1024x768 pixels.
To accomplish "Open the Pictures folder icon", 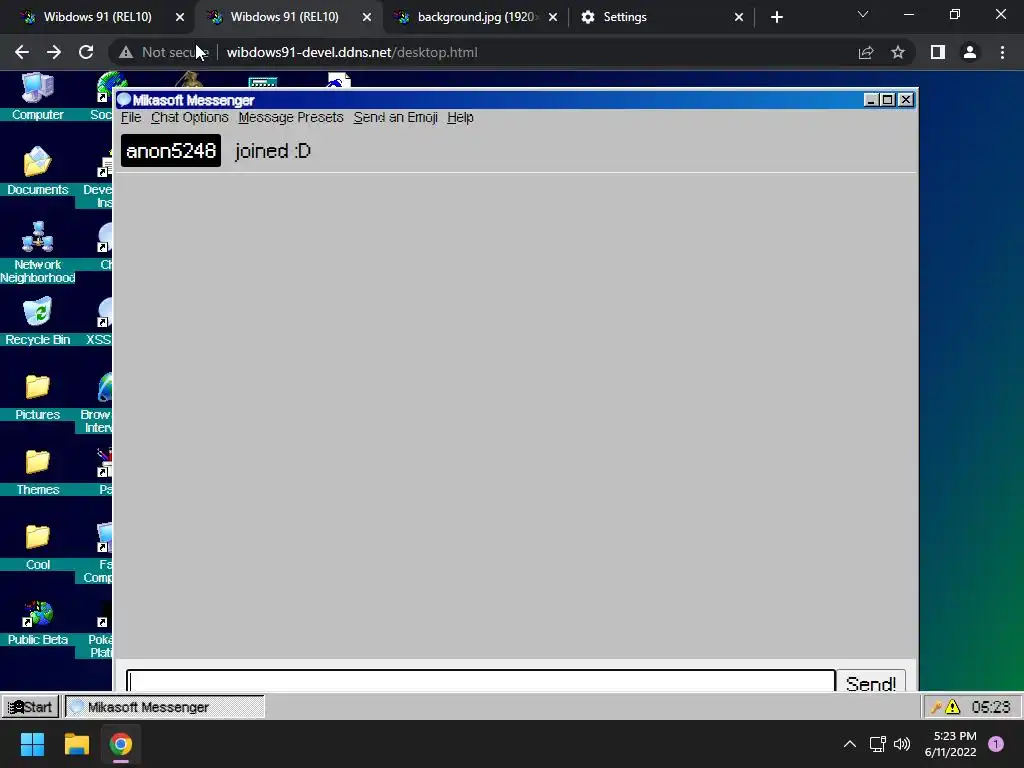I will pyautogui.click(x=37, y=396).
